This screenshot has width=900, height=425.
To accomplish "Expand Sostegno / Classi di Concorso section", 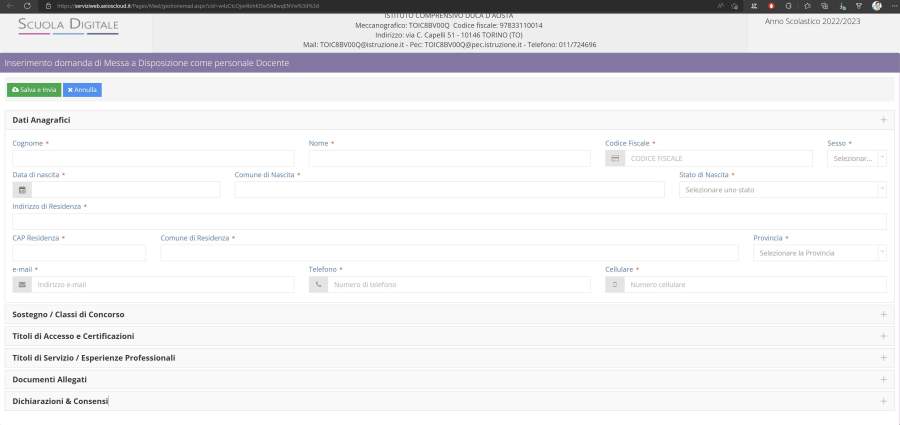I will pos(883,315).
